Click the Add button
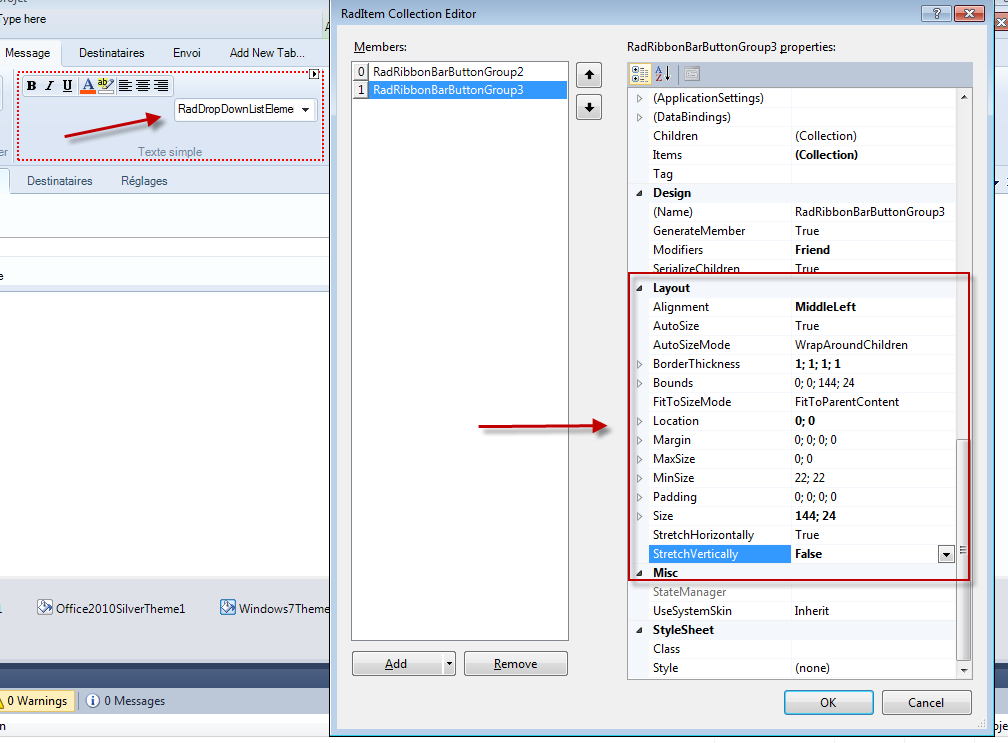 click(x=397, y=663)
